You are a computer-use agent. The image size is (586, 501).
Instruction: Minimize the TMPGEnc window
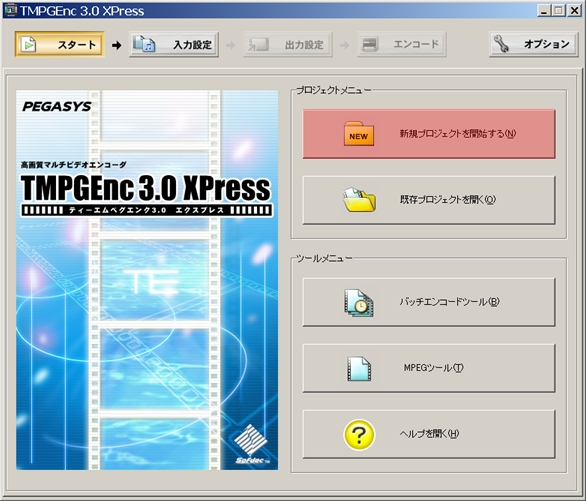coord(544,10)
